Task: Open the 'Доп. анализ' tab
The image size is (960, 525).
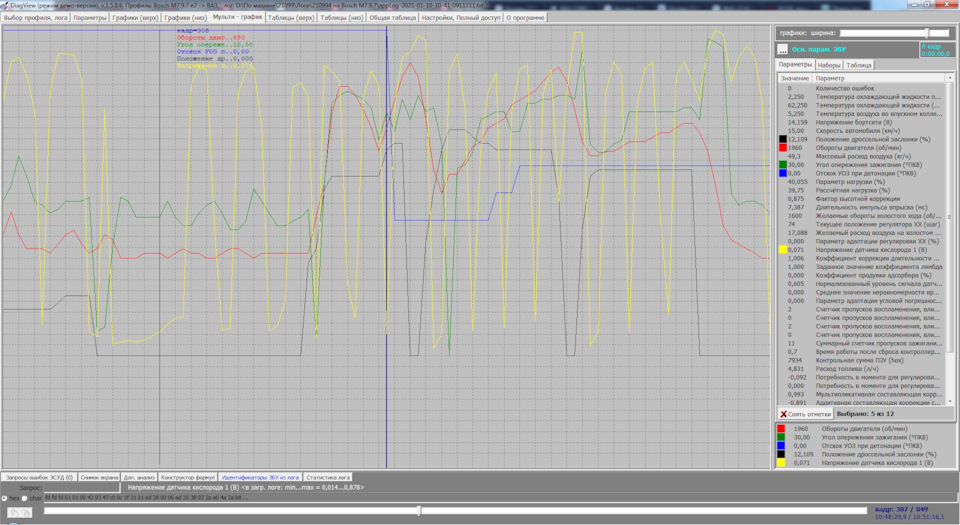Action: tap(139, 477)
